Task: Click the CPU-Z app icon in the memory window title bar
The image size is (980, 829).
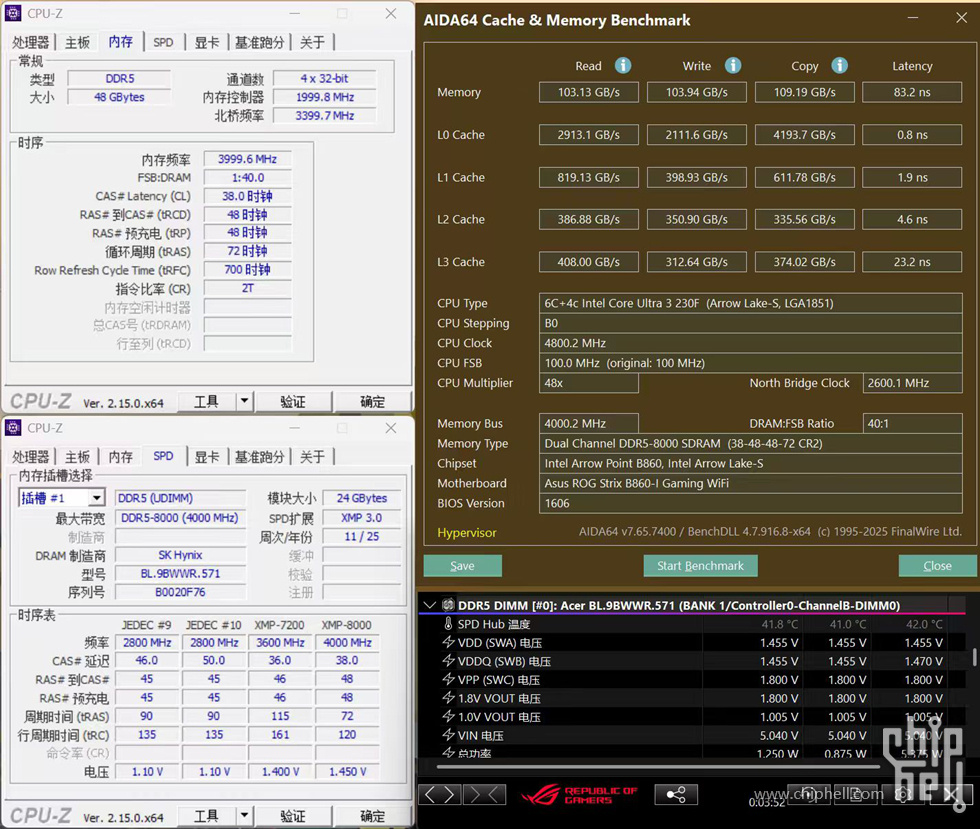Action: click(13, 13)
